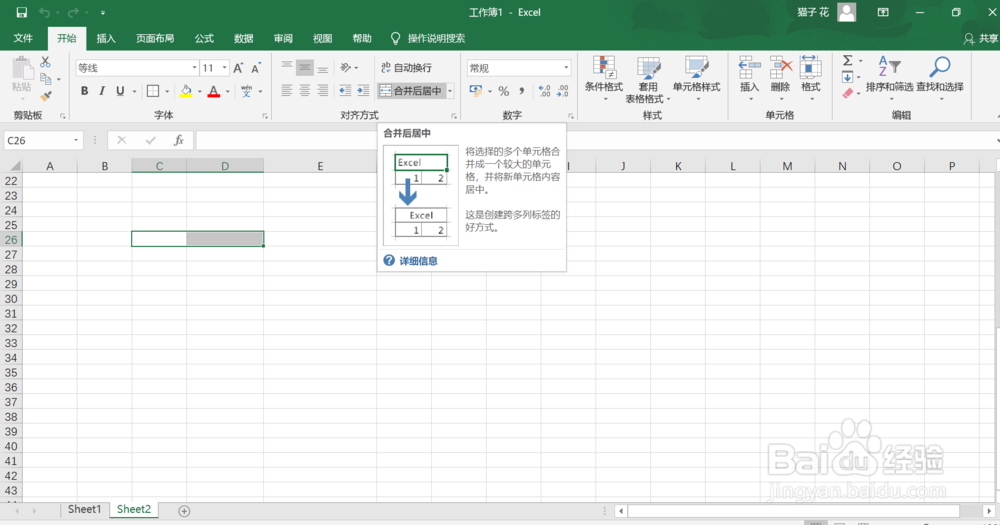Apply comma style format

coord(522,91)
